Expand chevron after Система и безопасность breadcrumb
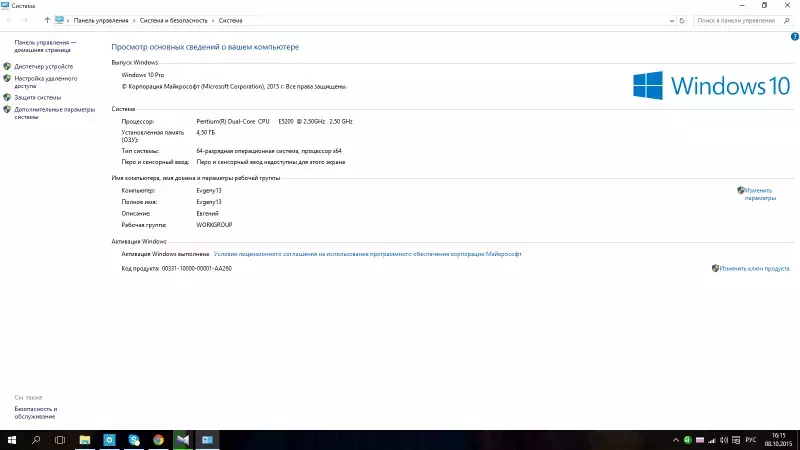This screenshot has width=800, height=450. (x=213, y=21)
